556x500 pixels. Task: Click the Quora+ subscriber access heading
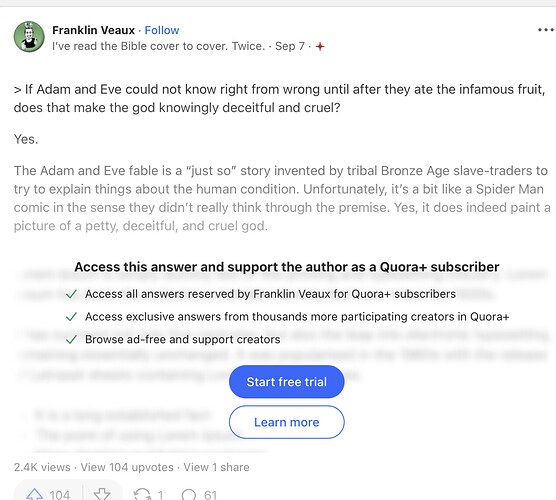point(287,267)
